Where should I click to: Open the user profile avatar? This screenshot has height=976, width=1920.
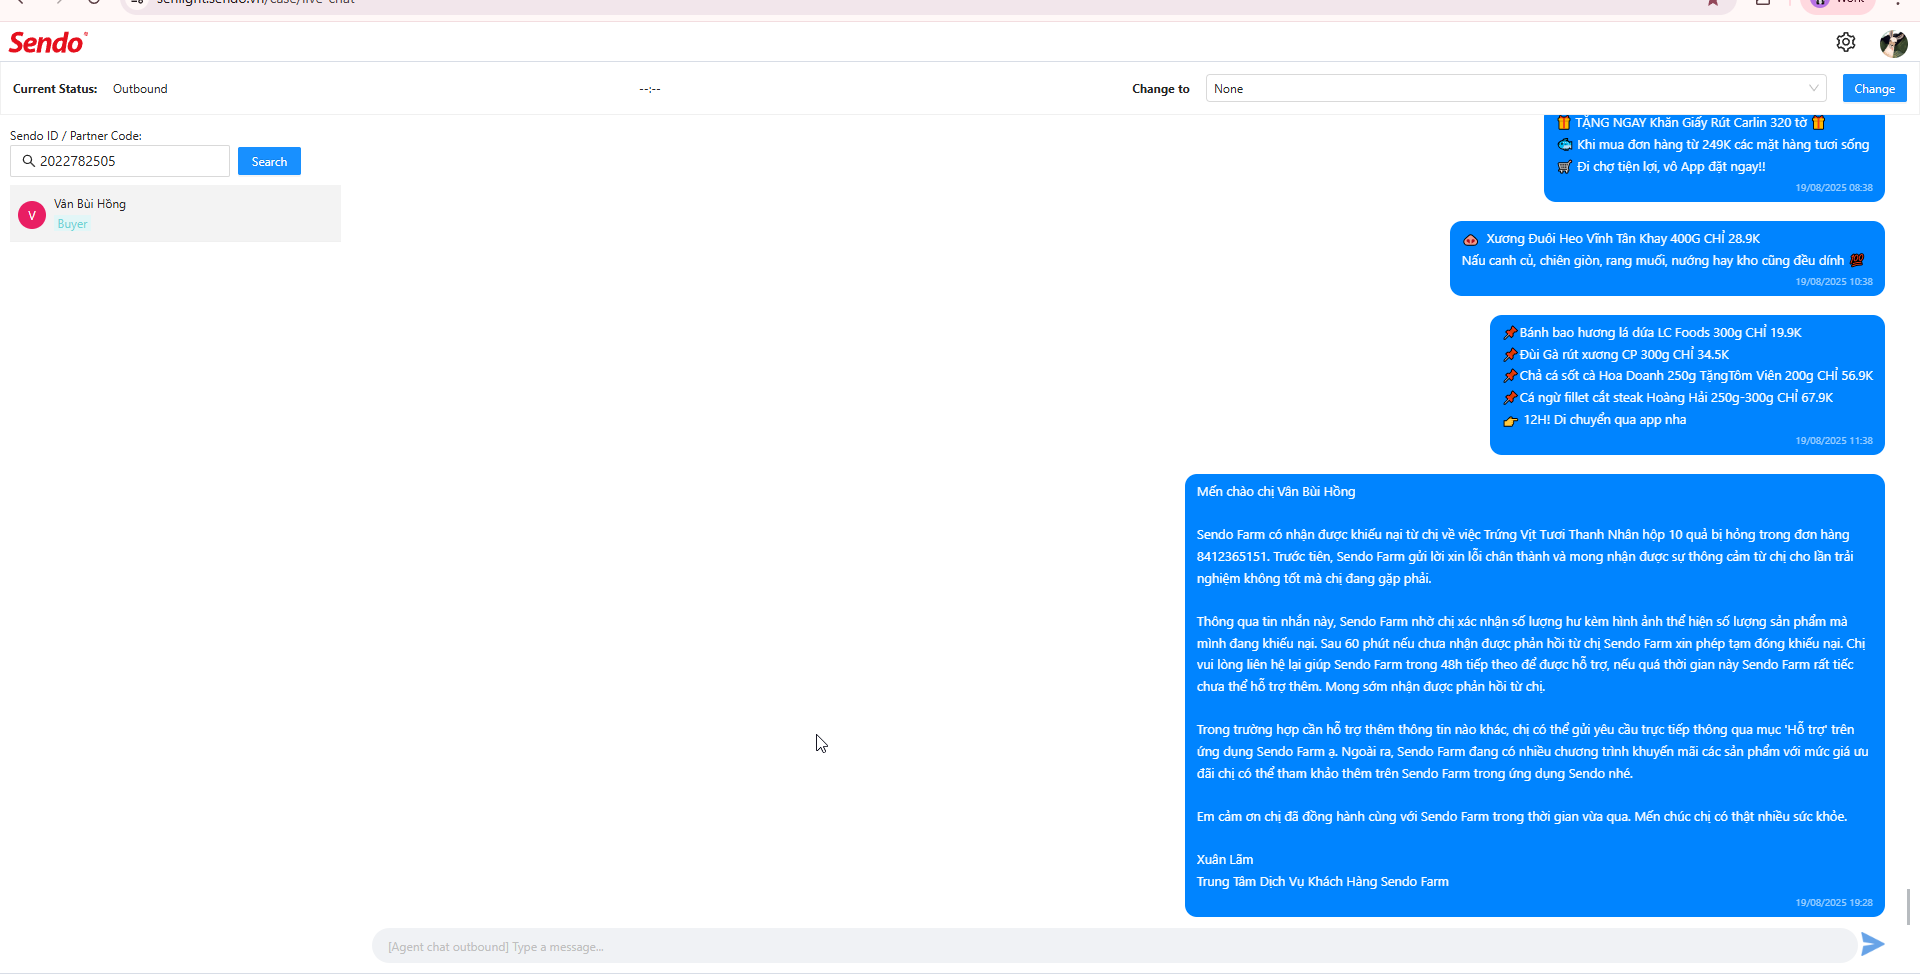coord(1893,43)
